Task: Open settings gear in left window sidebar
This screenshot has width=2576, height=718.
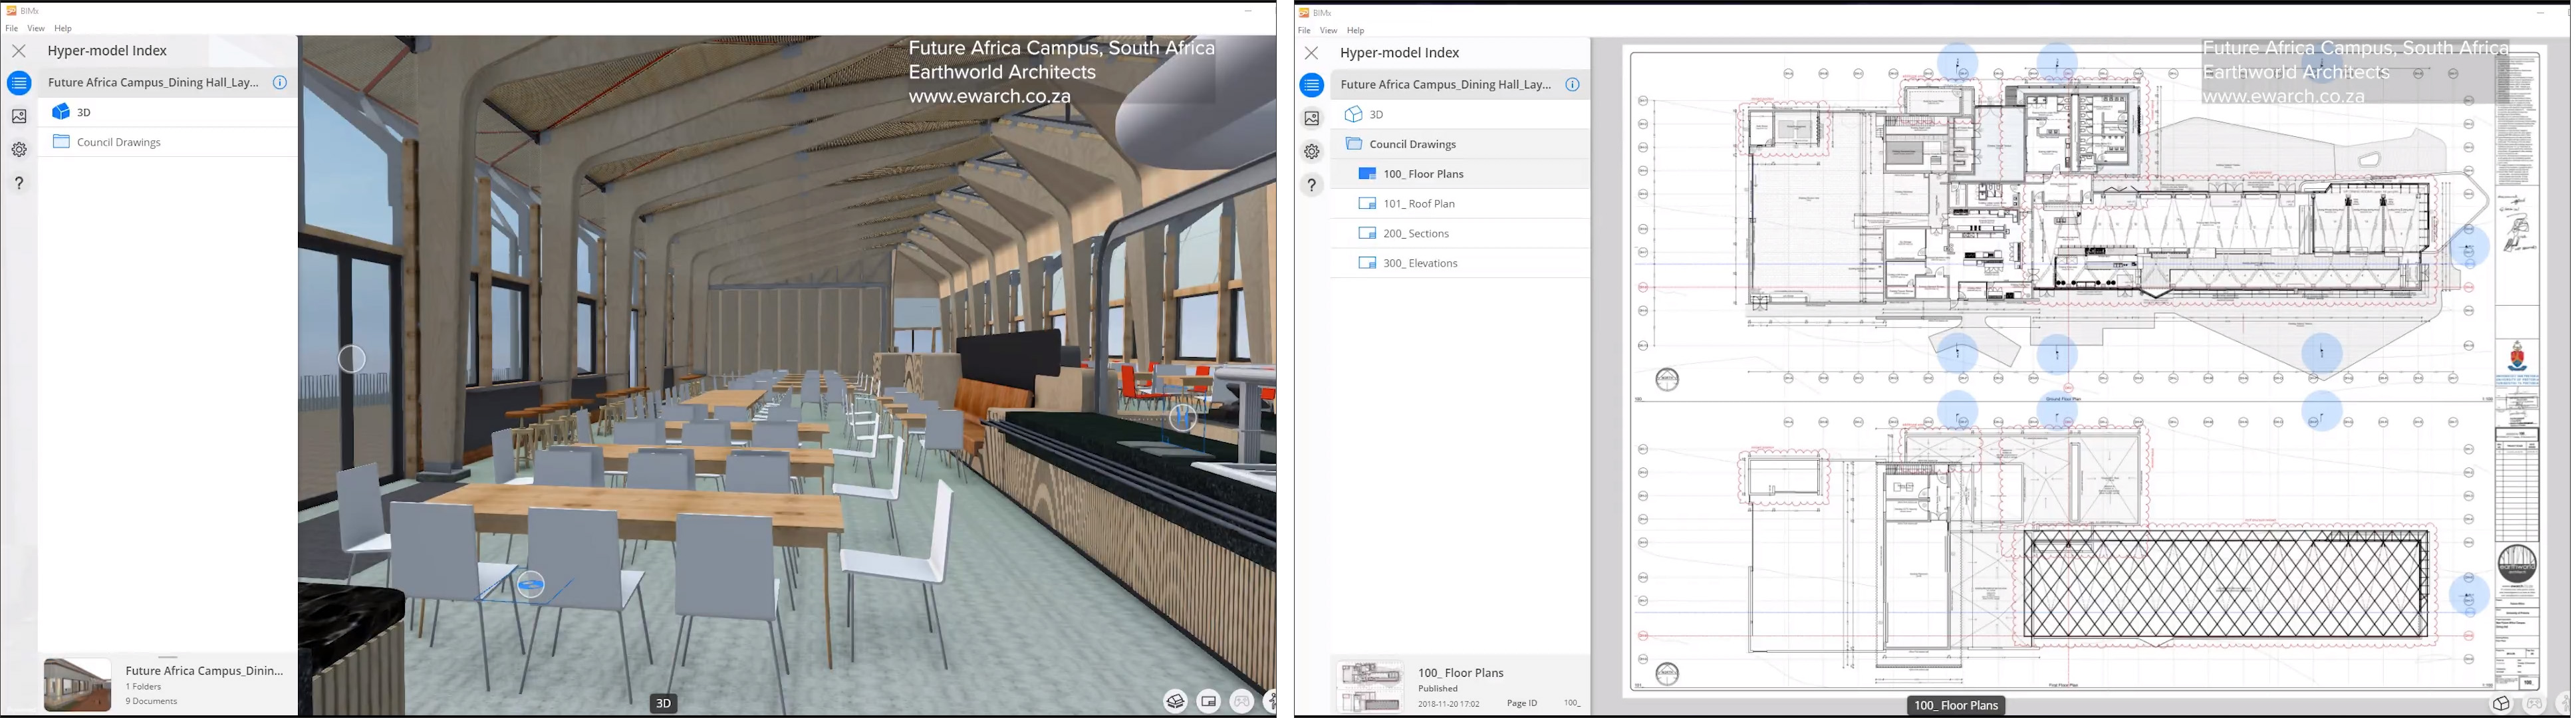Action: (19, 149)
